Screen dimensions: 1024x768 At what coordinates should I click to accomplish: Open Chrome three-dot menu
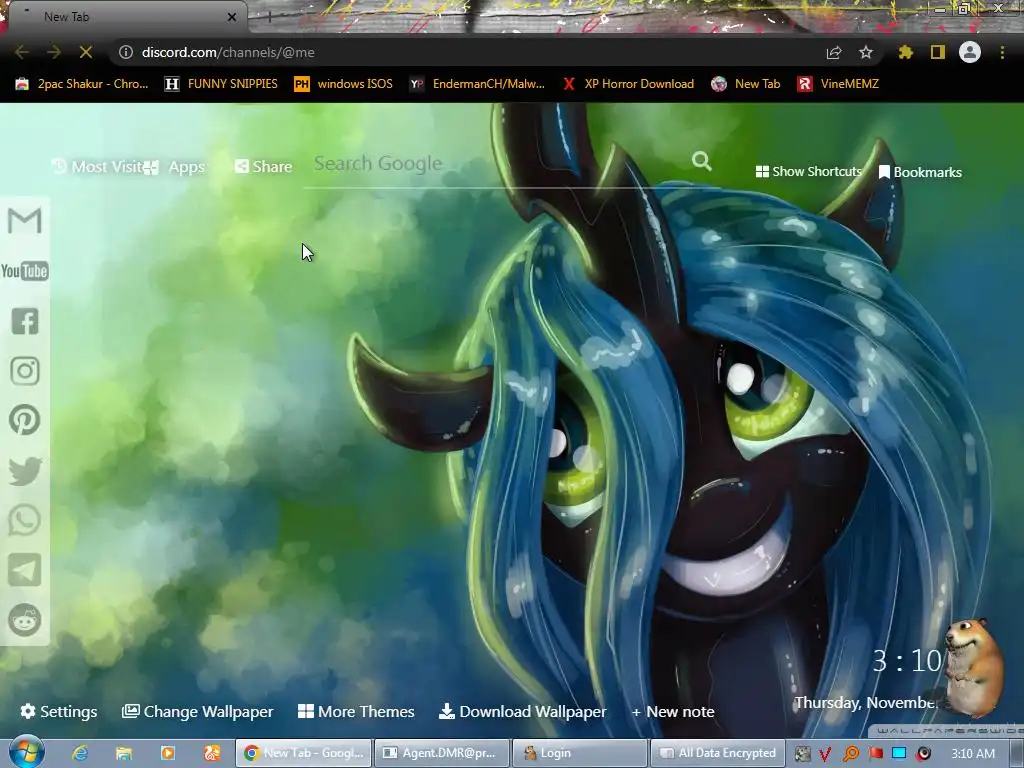point(1002,52)
